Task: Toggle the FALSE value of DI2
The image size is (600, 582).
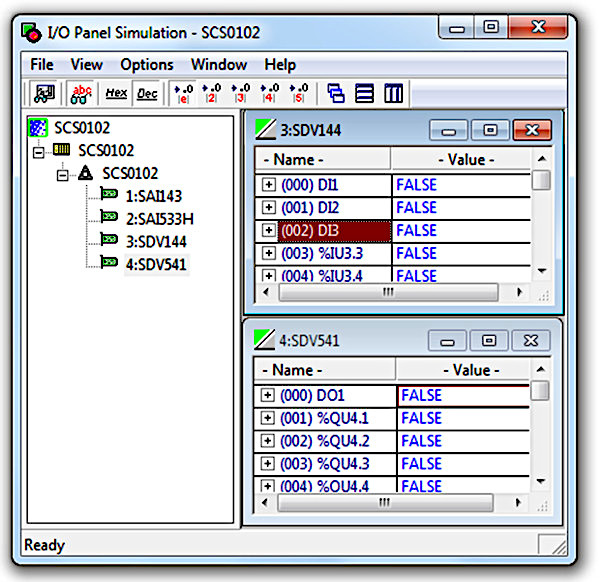Action: [461, 208]
